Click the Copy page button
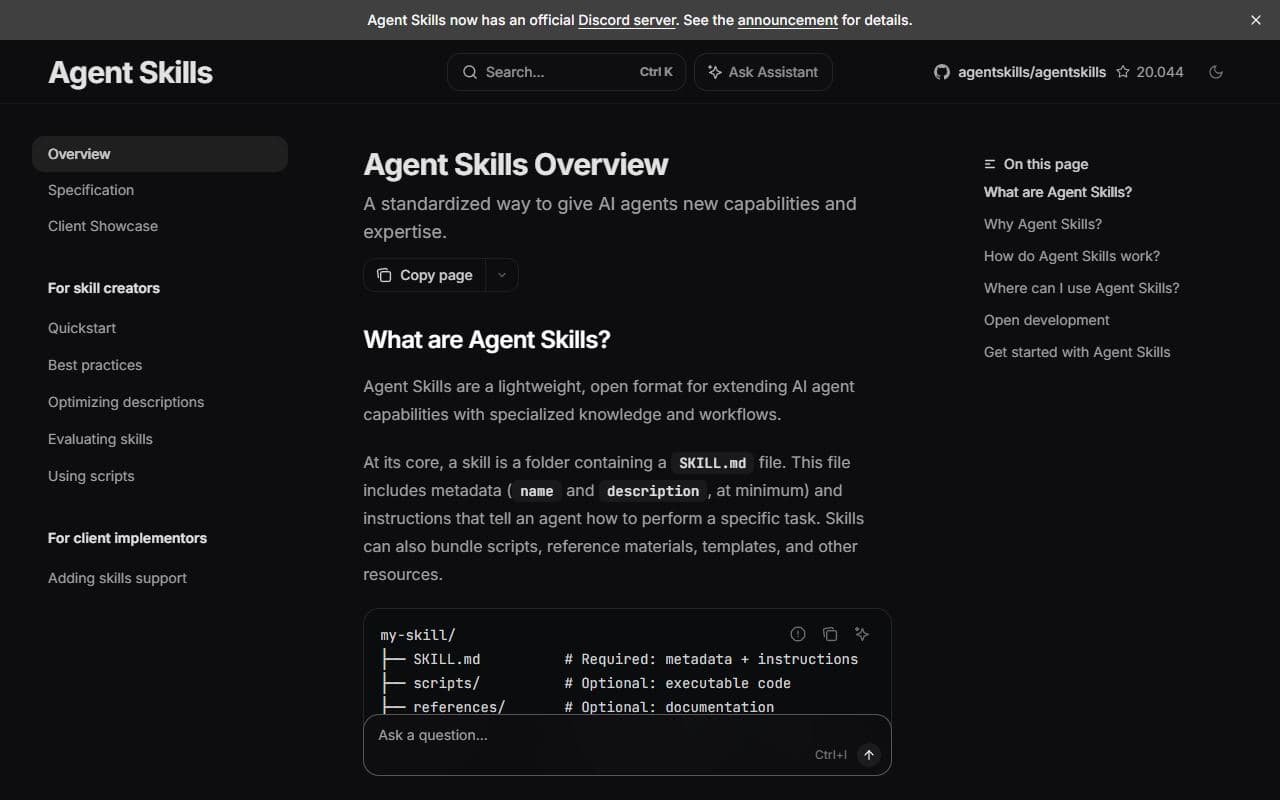 [x=425, y=275]
